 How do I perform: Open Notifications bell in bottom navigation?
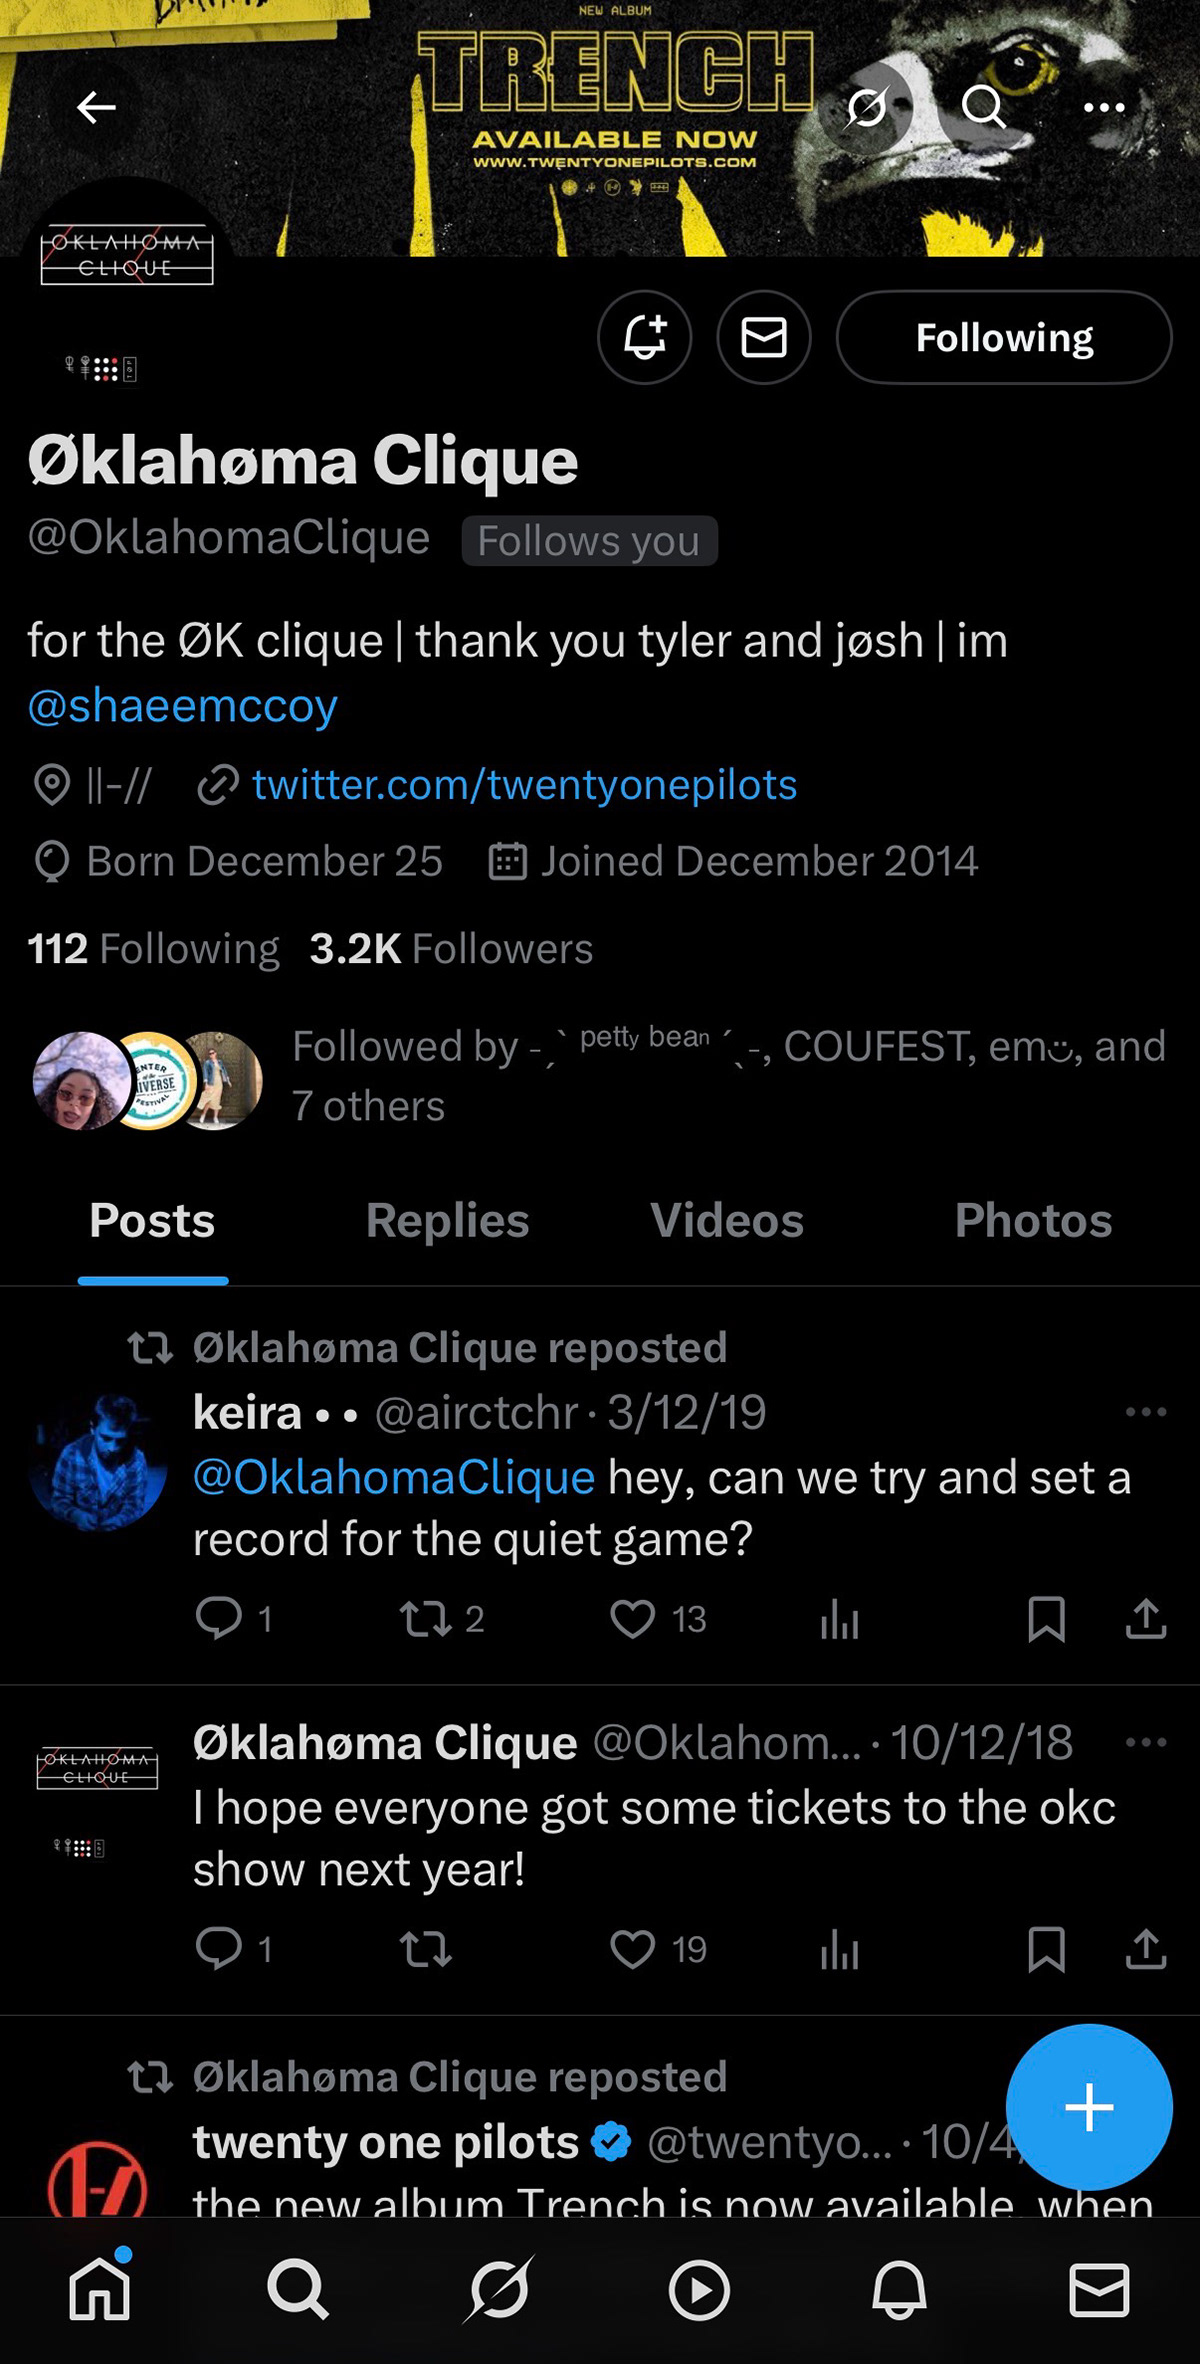(899, 2289)
